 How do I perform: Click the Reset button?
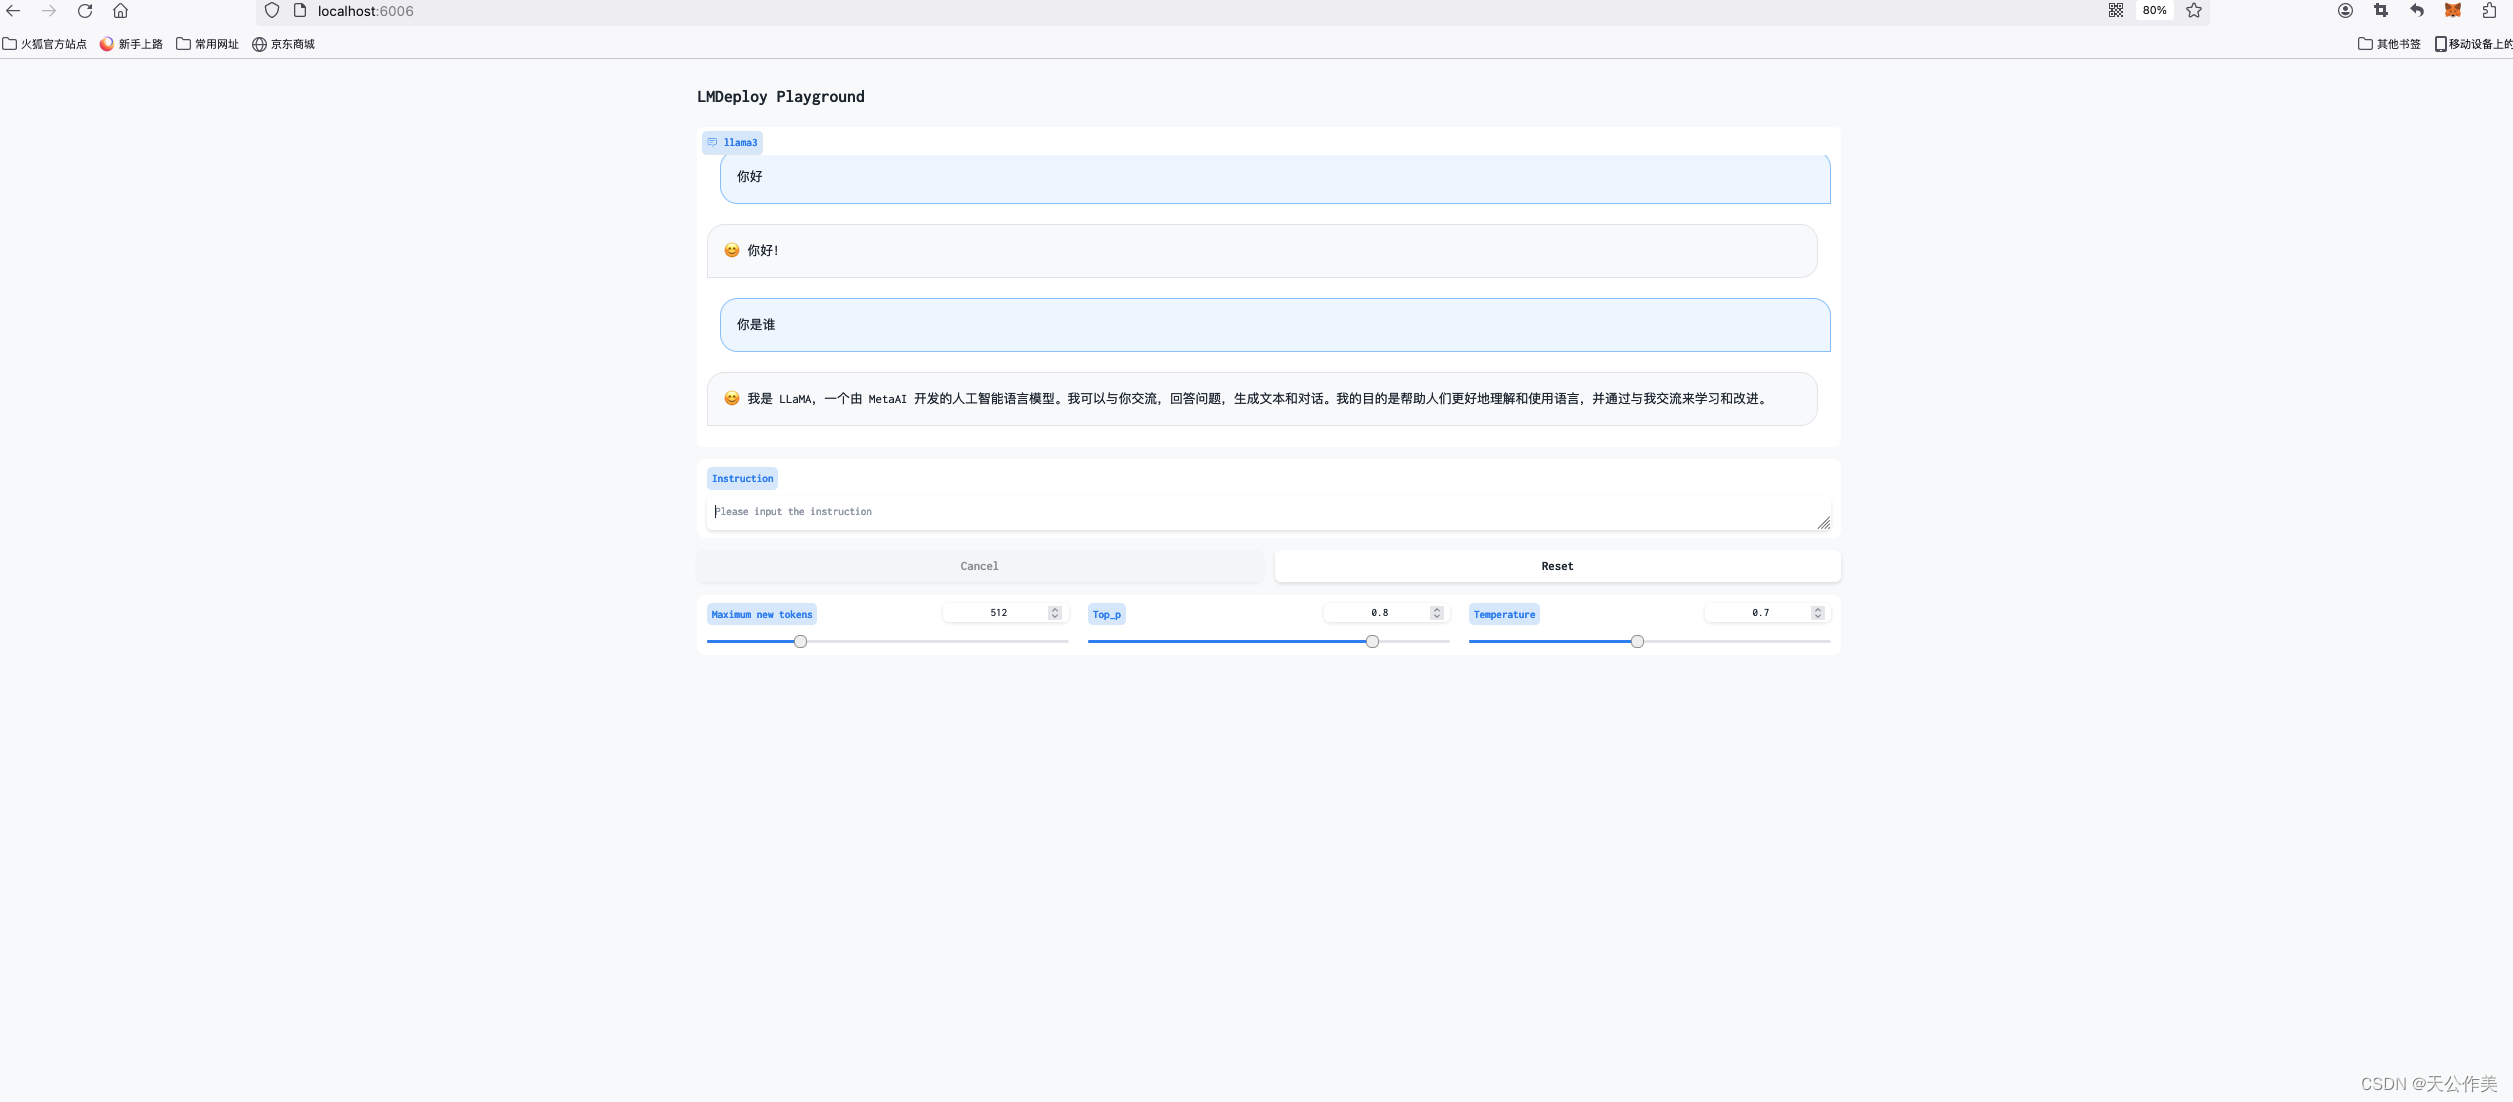1557,566
